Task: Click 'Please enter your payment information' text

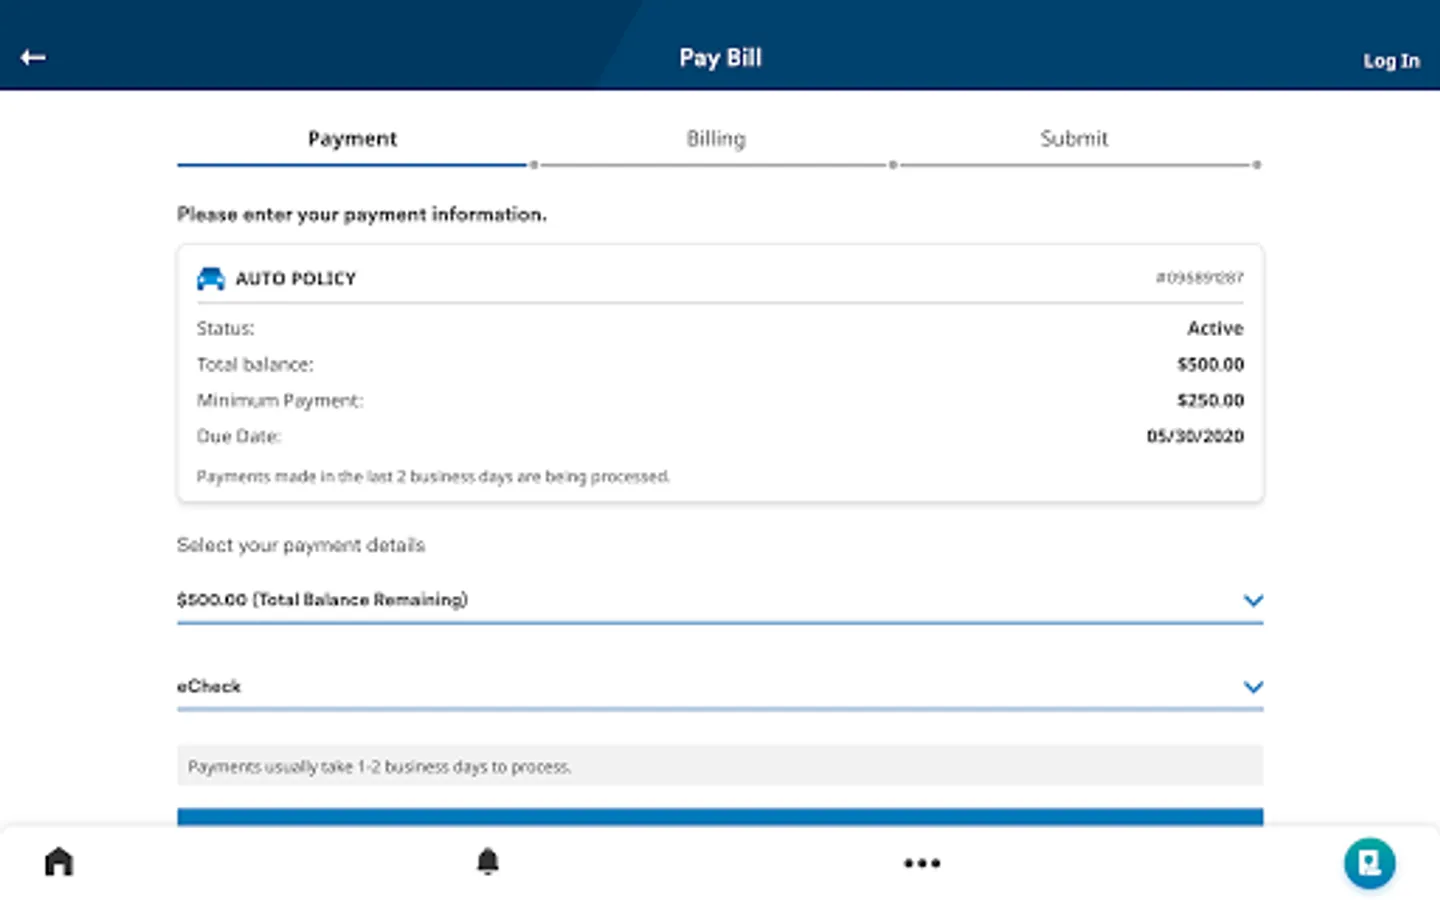Action: tap(362, 214)
